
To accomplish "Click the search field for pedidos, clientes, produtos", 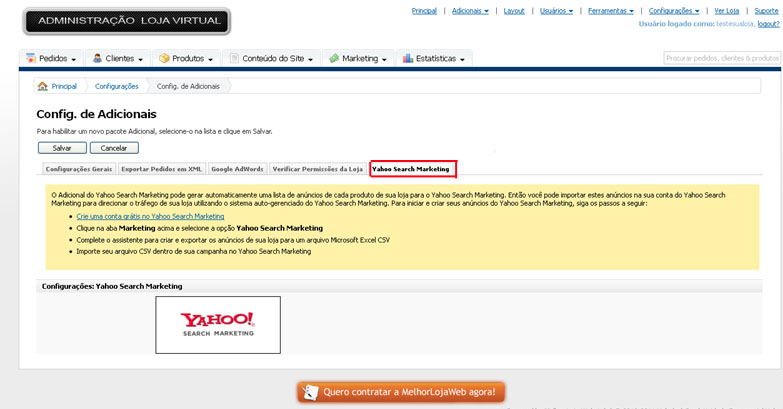I will coord(722,58).
